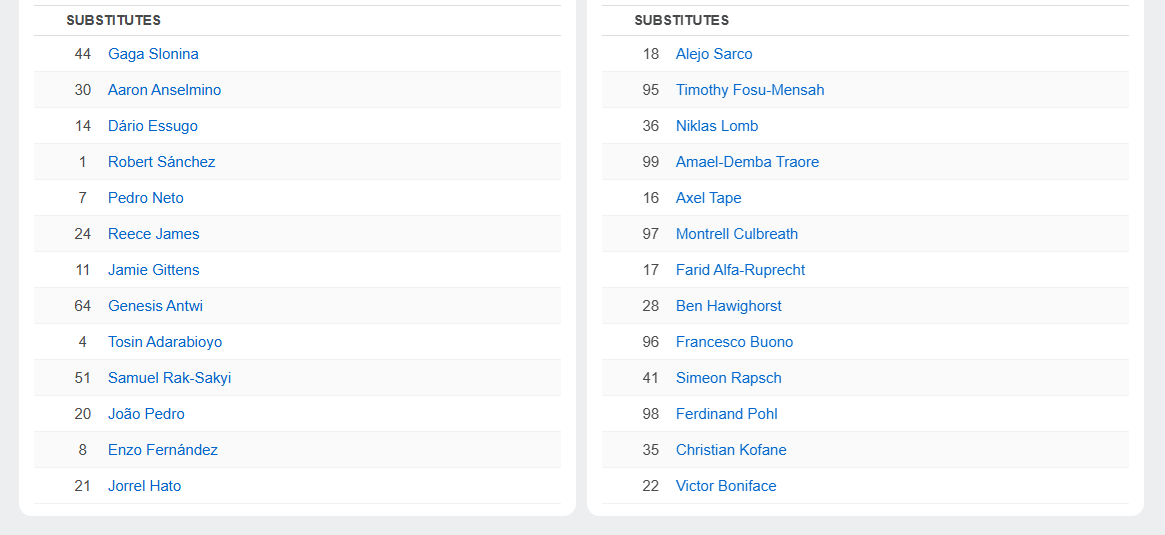Screen dimensions: 1165x535
Task: Click Francesco Buono's name
Action: pos(734,342)
